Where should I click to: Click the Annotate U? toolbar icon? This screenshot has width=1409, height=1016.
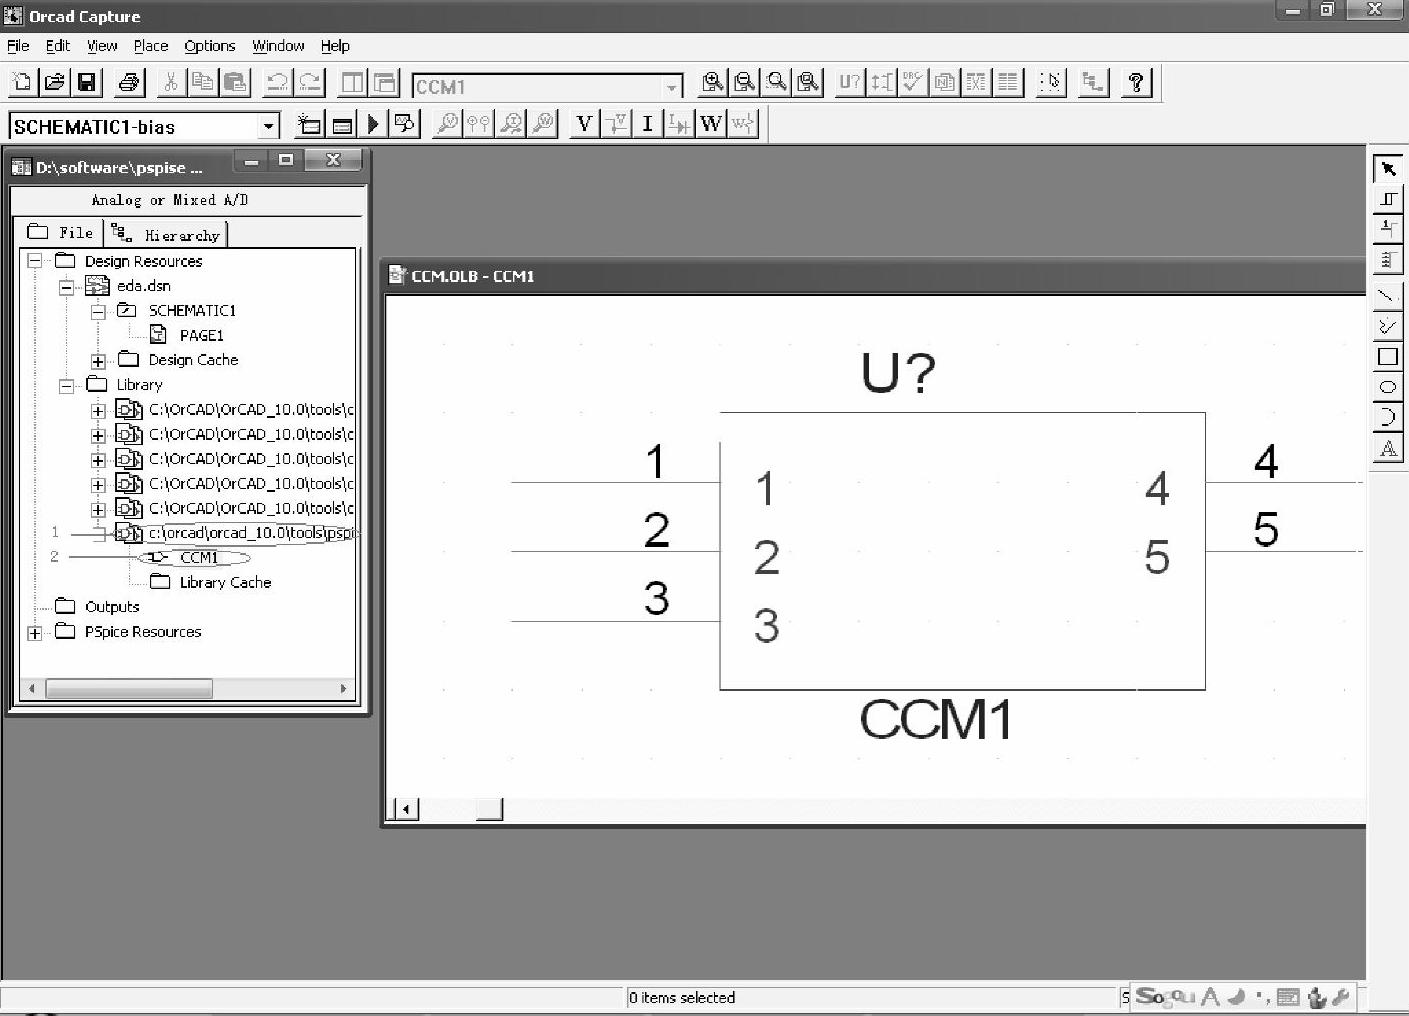pos(849,83)
